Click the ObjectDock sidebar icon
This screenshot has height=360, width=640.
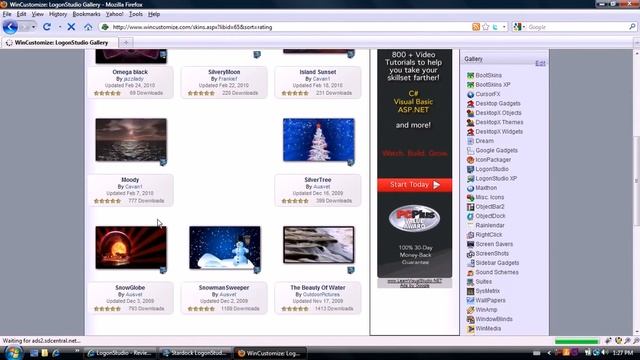click(x=470, y=216)
